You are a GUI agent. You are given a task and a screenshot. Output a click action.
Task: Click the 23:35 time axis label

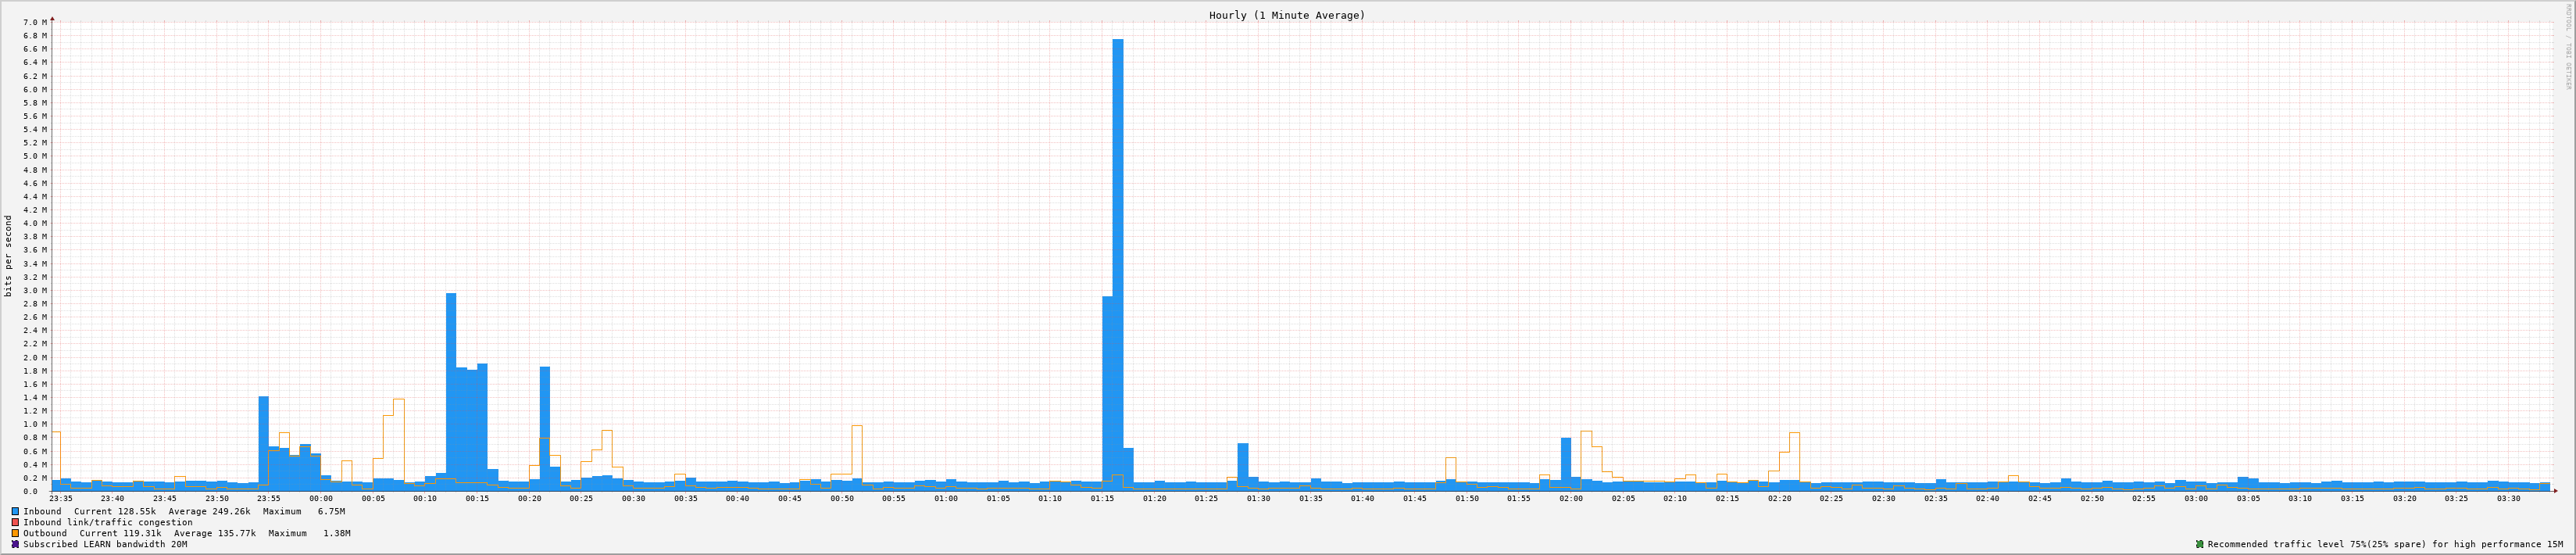pos(61,498)
